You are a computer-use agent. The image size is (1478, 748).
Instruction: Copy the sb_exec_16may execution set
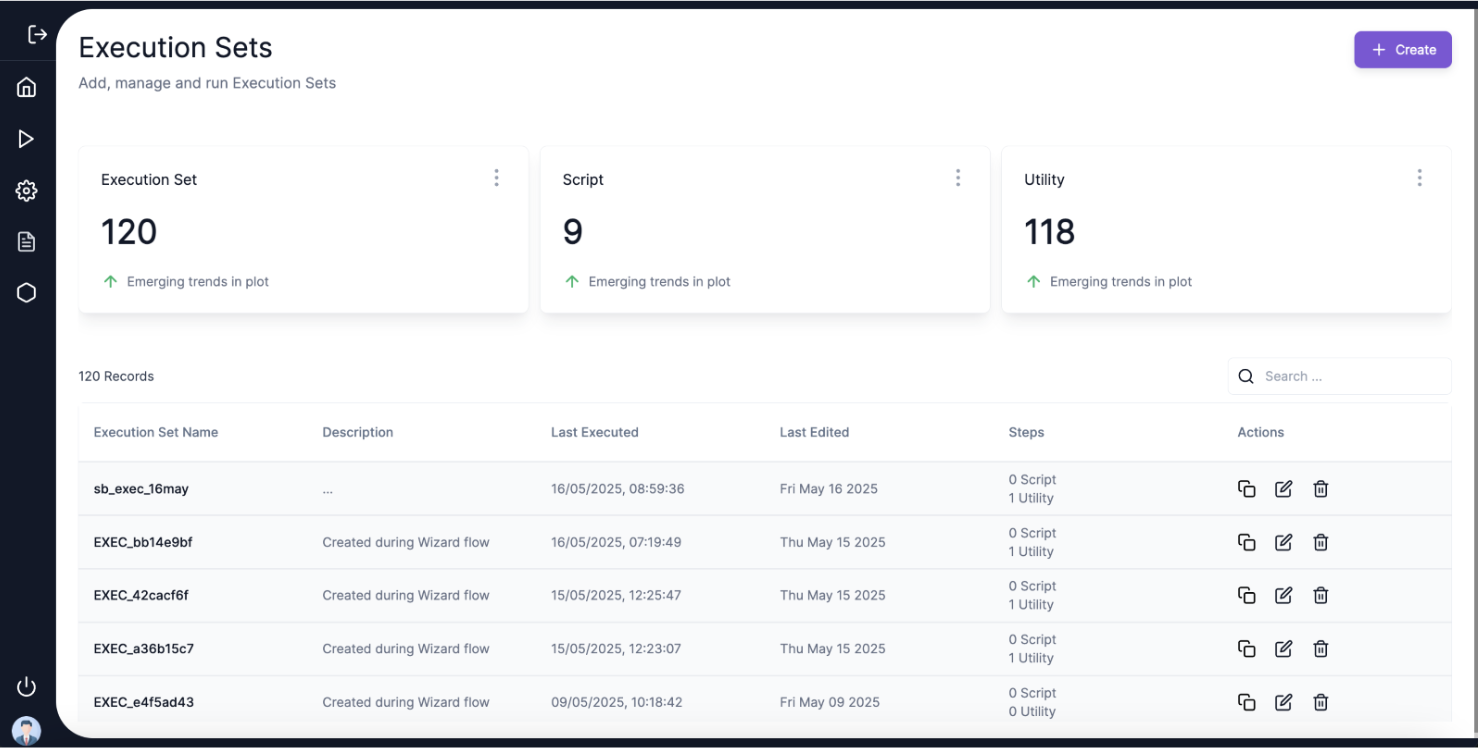click(x=1246, y=489)
